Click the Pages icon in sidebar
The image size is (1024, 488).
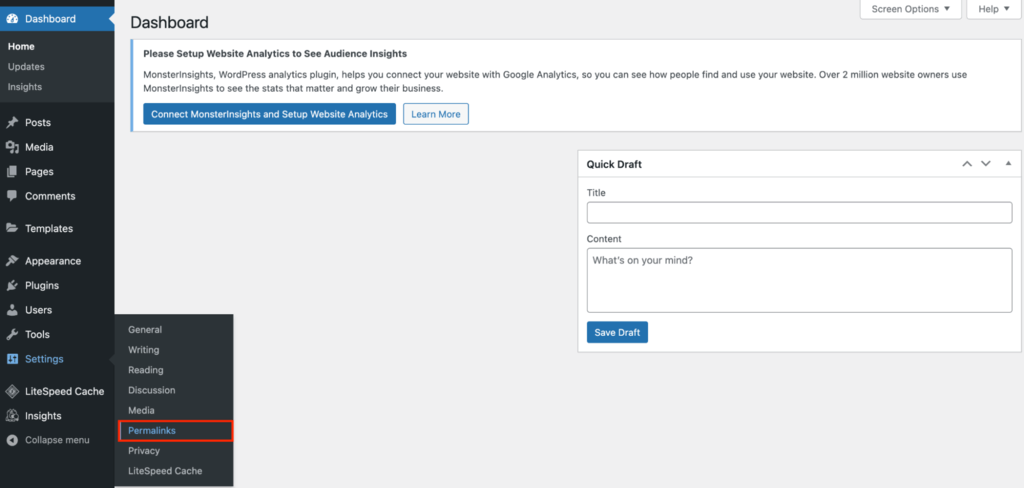12,172
